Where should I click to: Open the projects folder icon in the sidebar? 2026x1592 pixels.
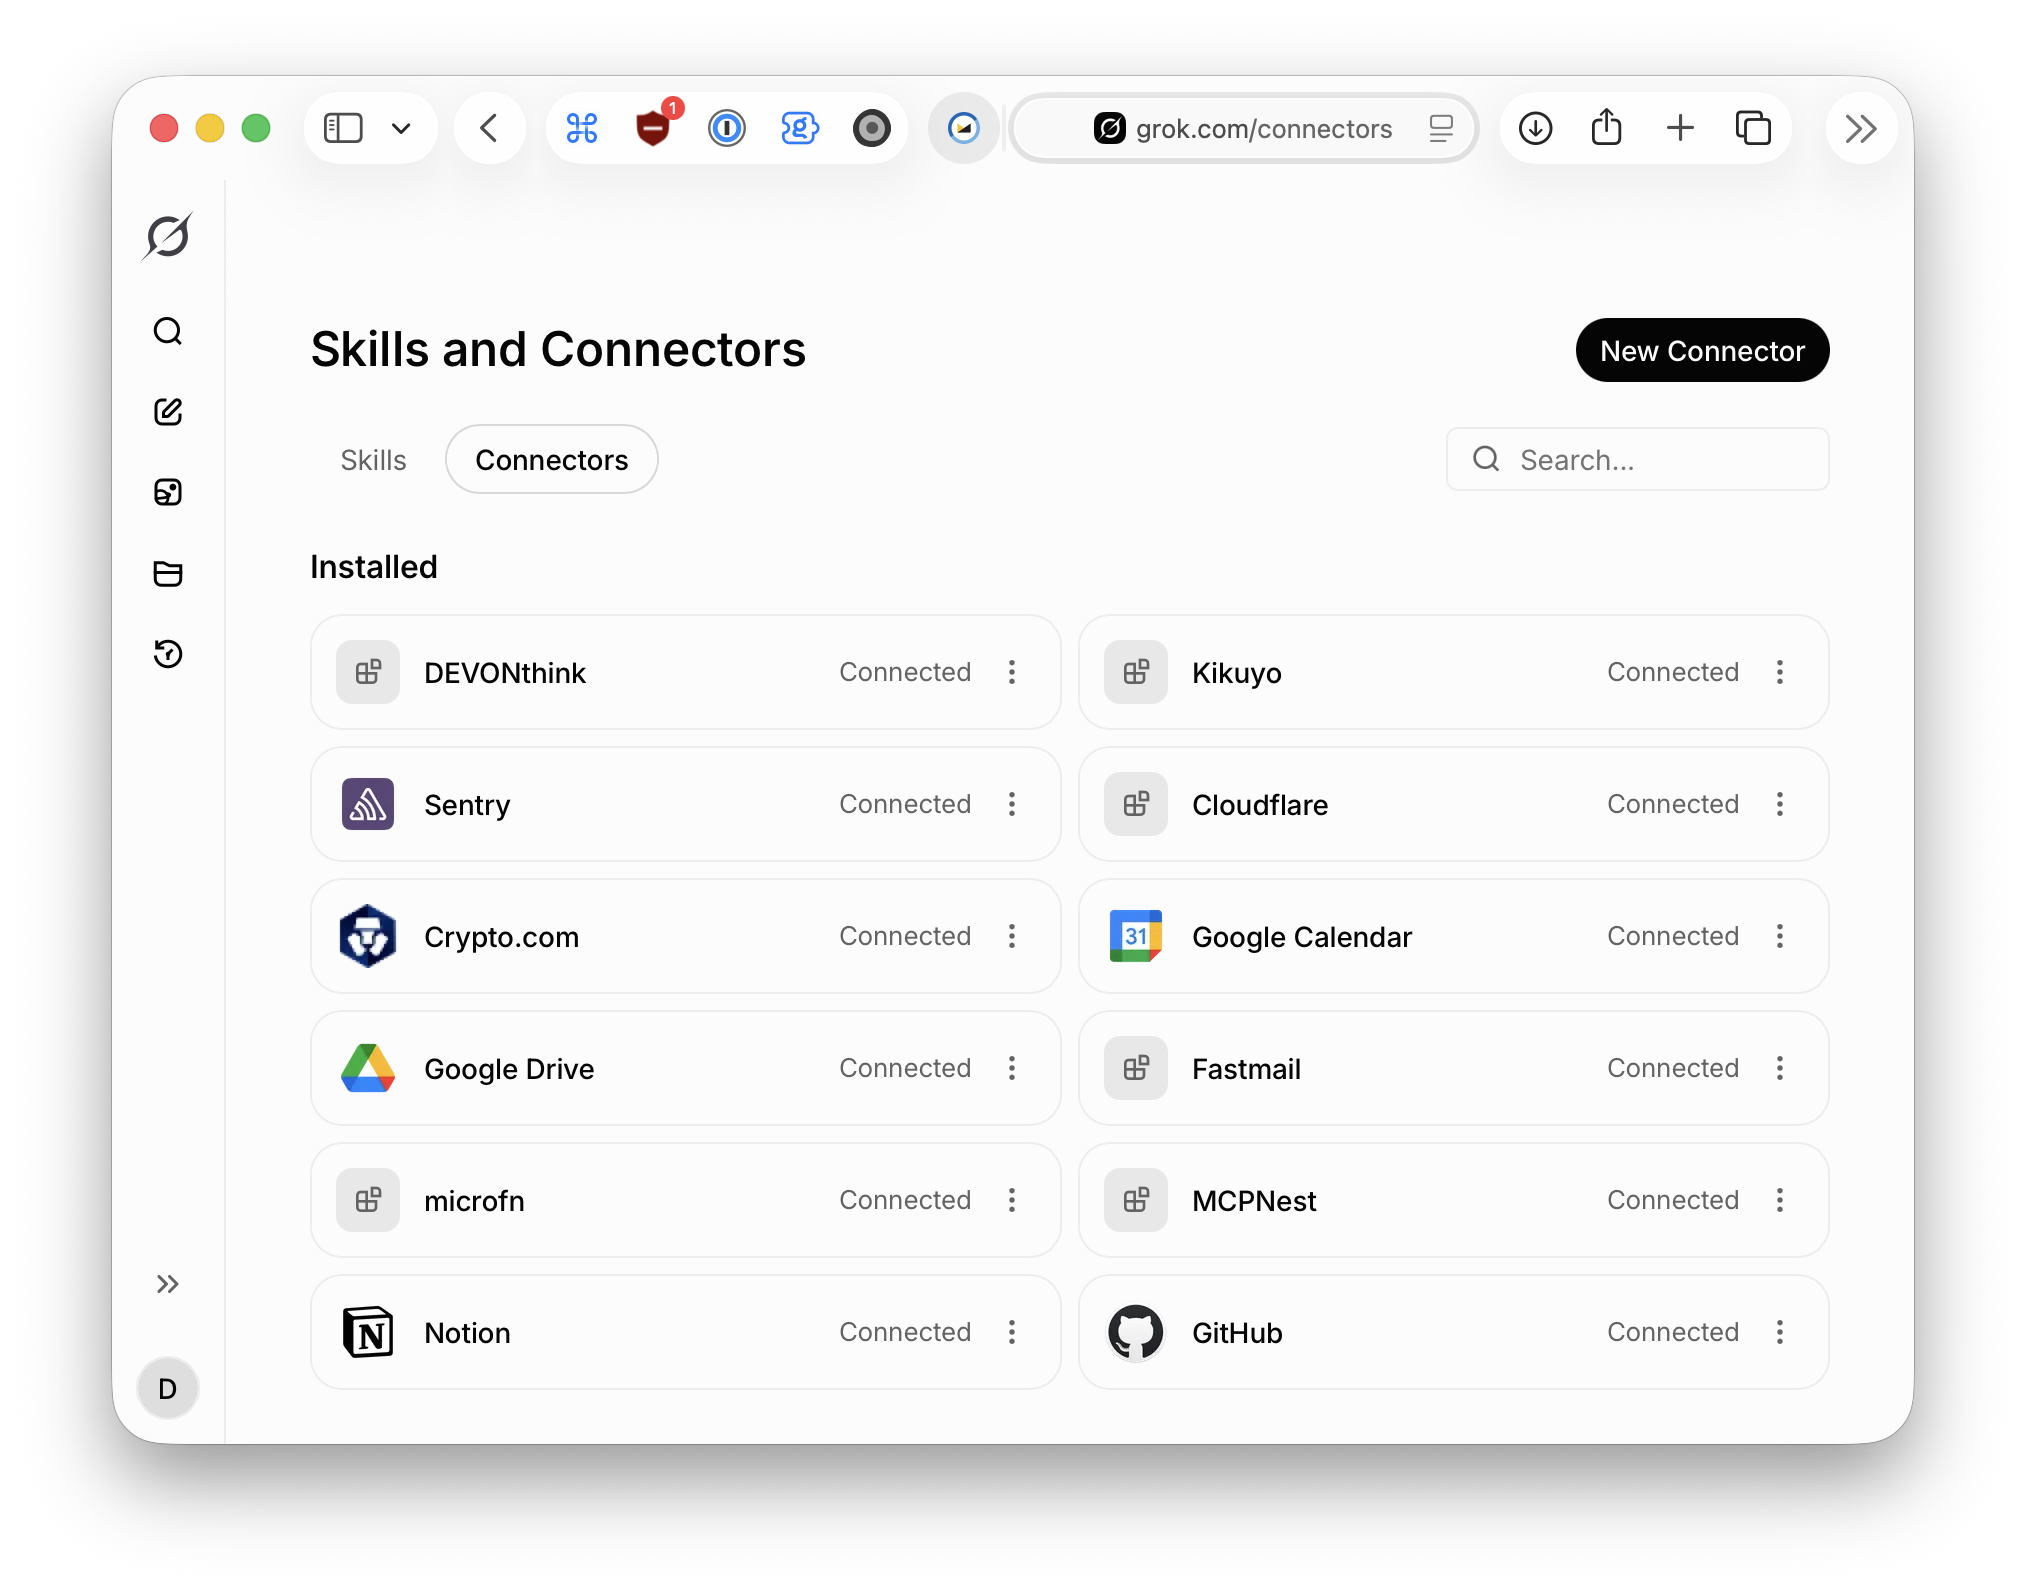[168, 573]
